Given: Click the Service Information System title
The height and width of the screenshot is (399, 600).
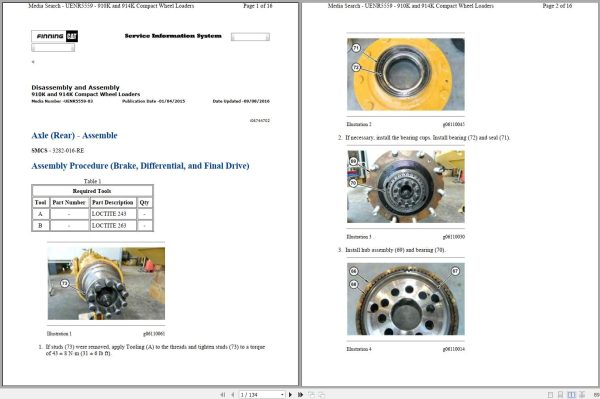Looking at the screenshot, I should (x=173, y=36).
